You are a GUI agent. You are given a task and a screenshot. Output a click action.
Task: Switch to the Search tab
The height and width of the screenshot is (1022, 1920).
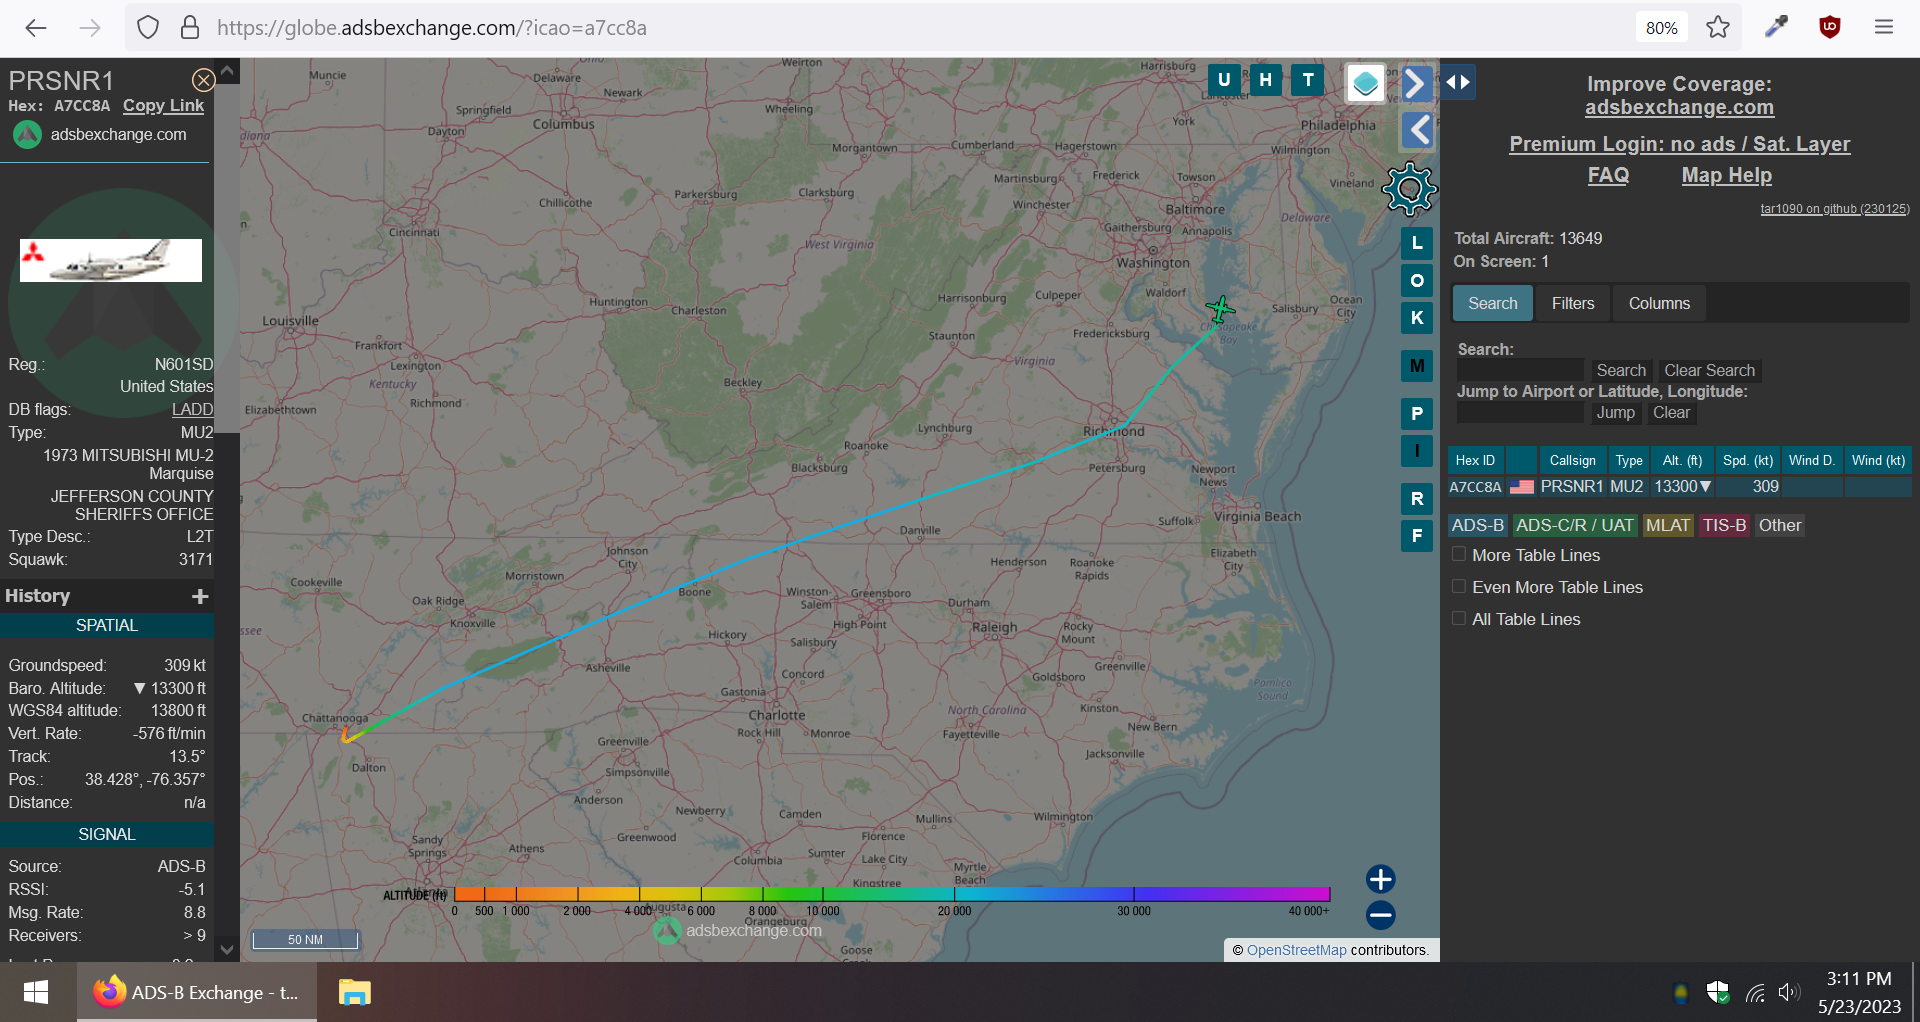point(1493,304)
